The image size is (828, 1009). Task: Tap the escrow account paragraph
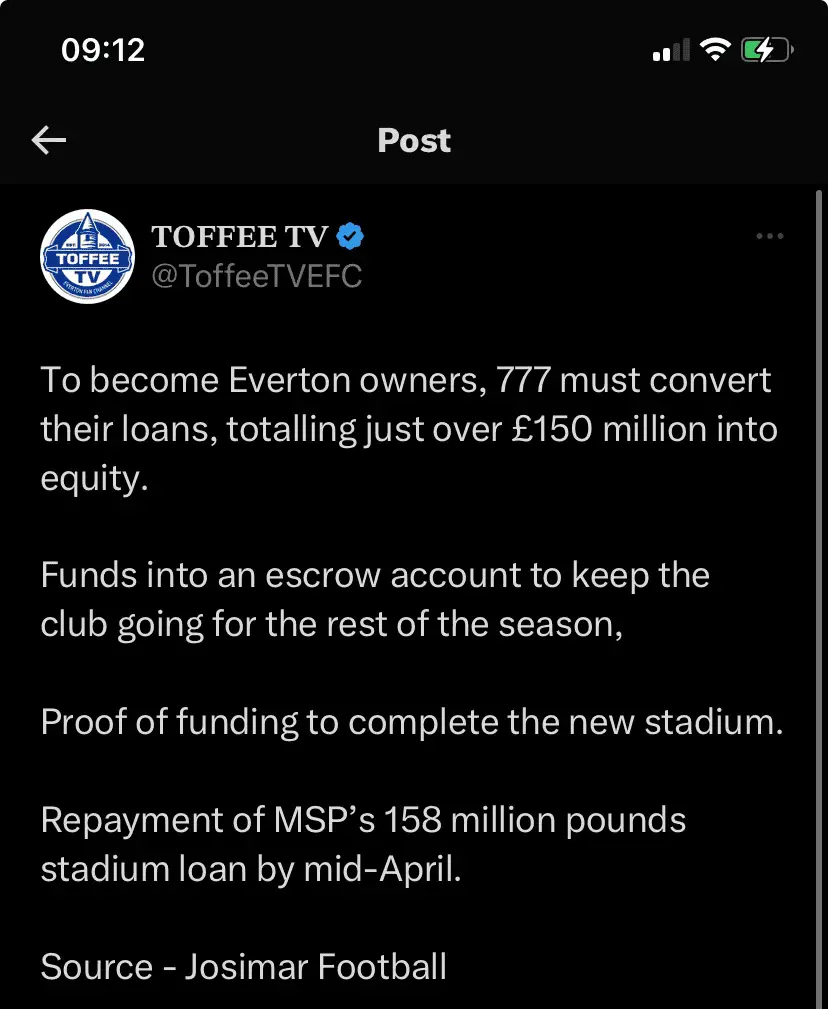(x=375, y=600)
